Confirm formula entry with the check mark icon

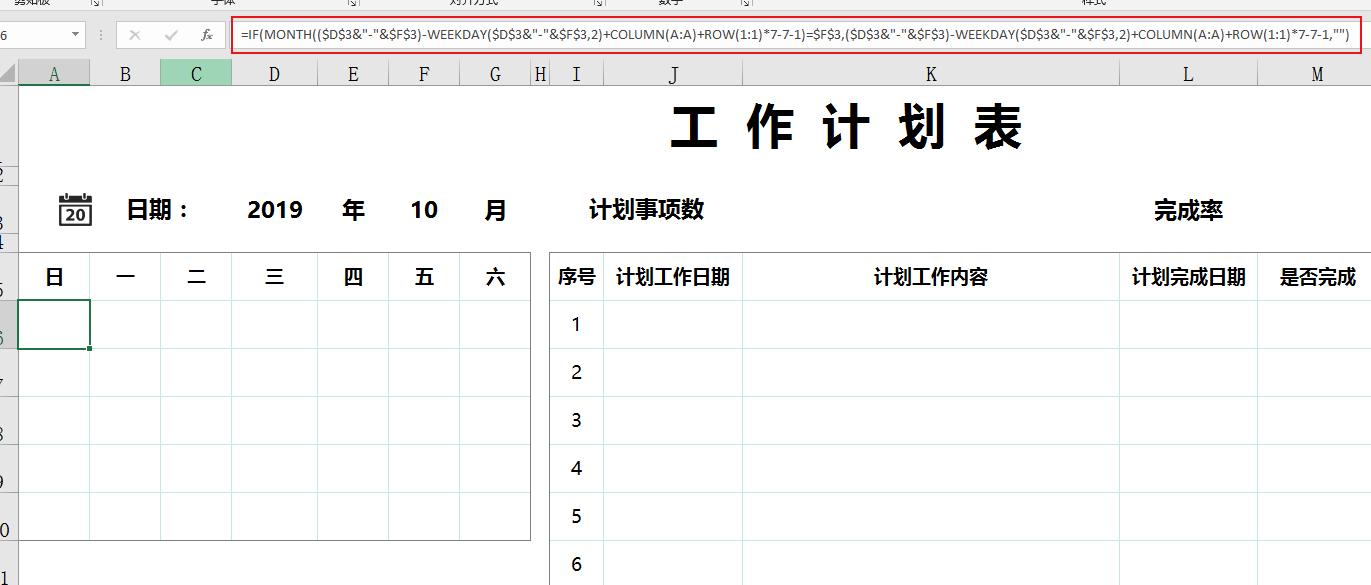[x=170, y=33]
